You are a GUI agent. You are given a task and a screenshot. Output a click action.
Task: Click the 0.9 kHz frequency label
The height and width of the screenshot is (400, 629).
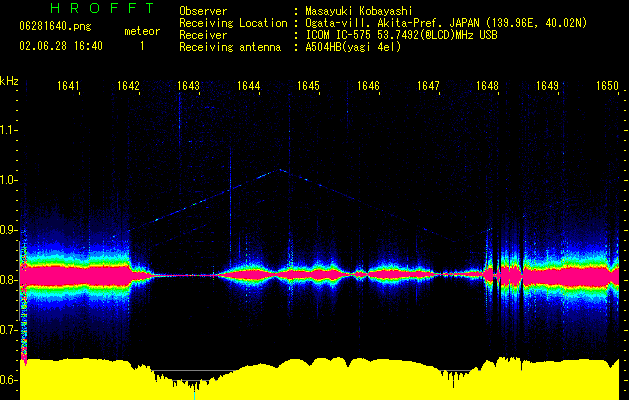9,230
